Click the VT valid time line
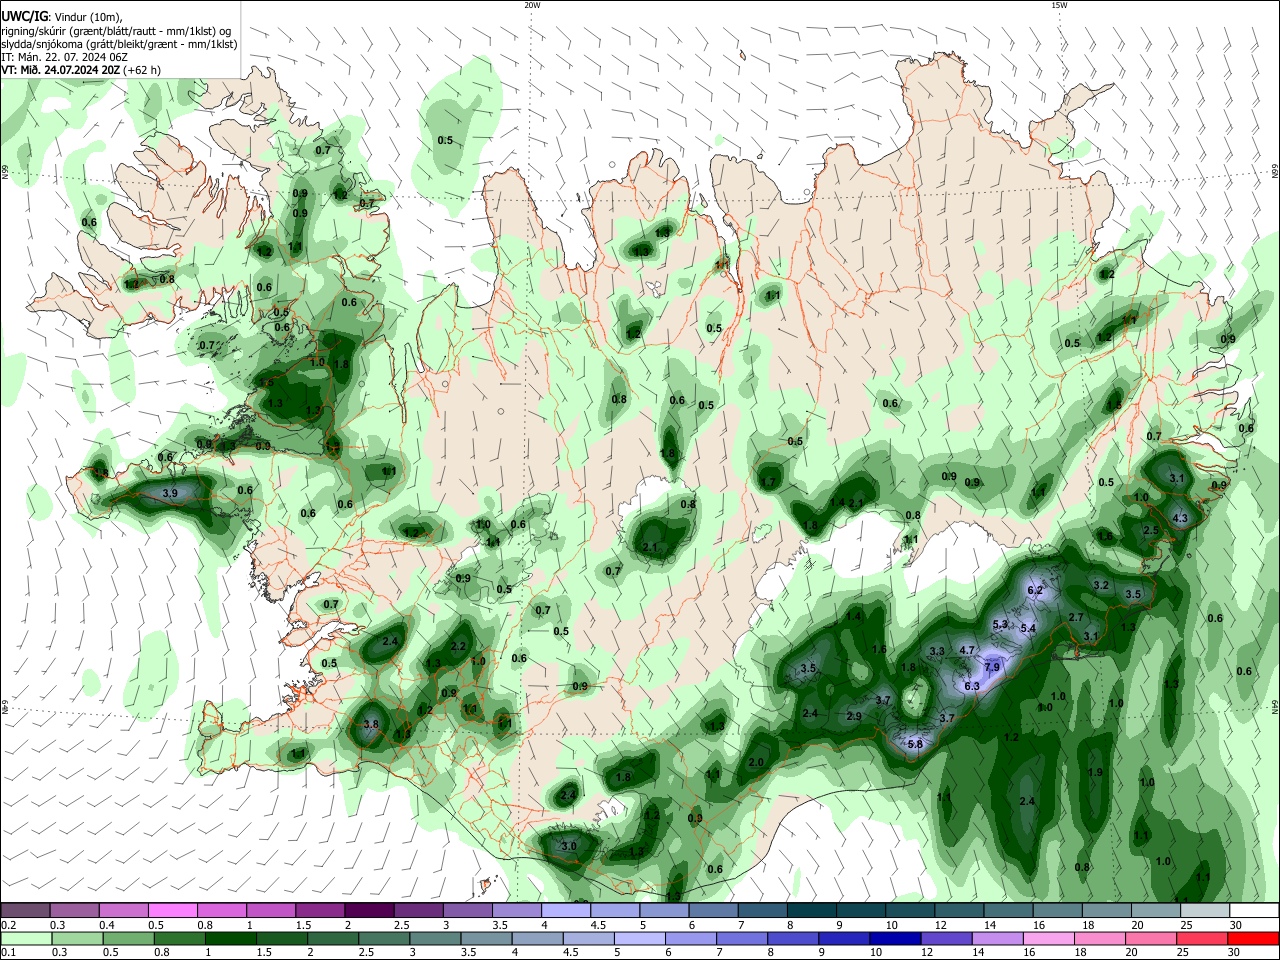The image size is (1280, 960). [81, 70]
